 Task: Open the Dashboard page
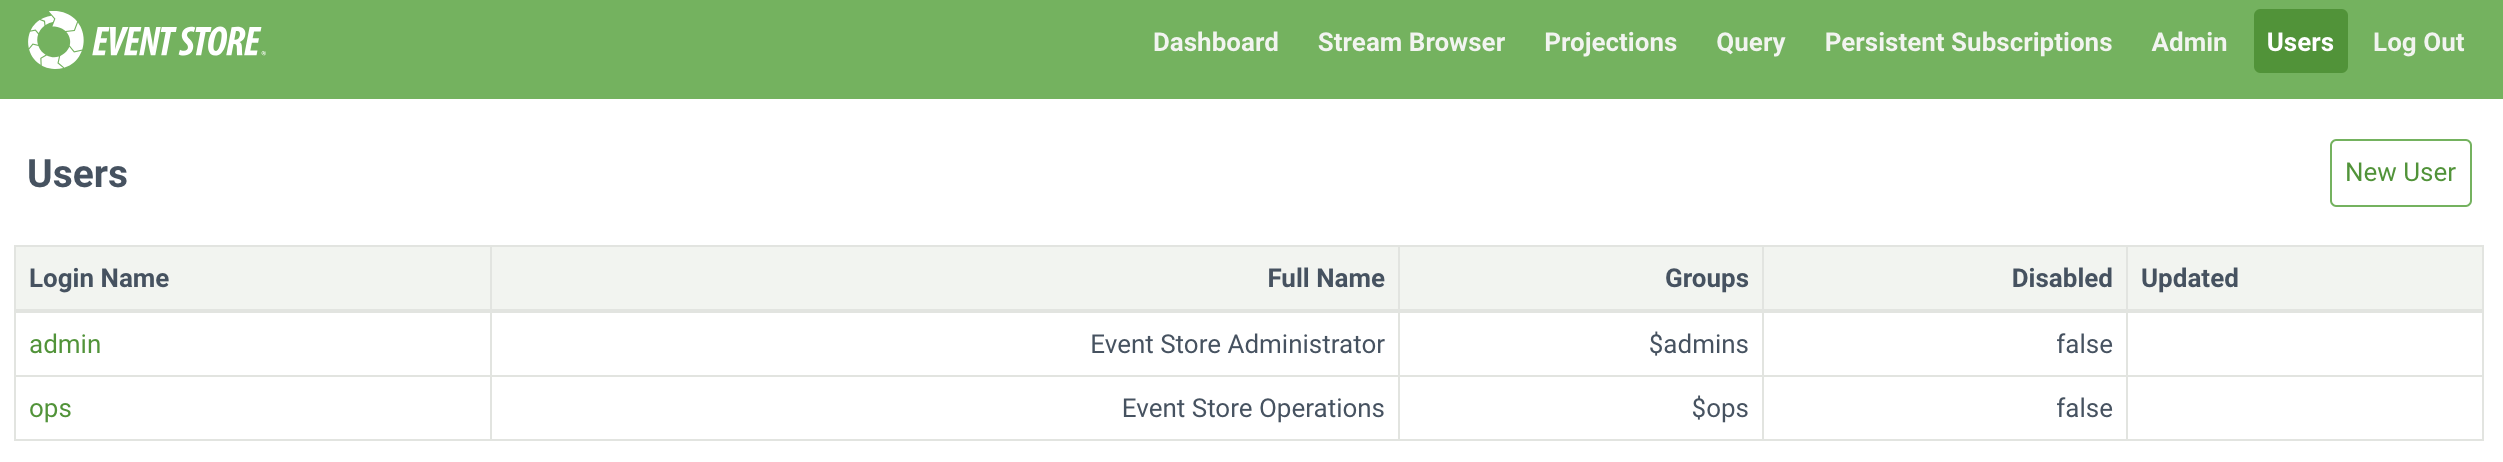click(1215, 42)
